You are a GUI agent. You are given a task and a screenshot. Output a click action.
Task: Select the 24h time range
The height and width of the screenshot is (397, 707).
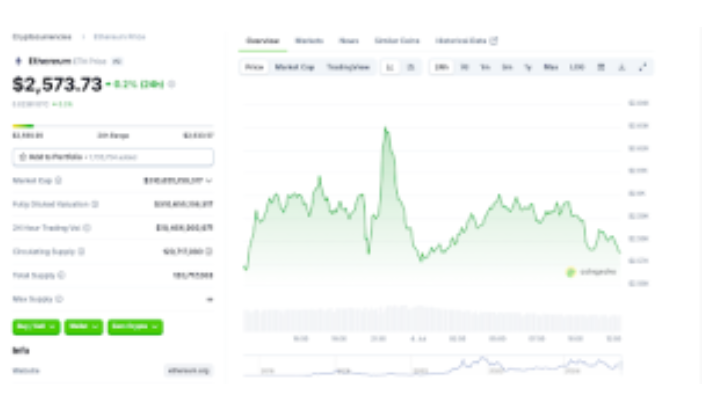[441, 67]
